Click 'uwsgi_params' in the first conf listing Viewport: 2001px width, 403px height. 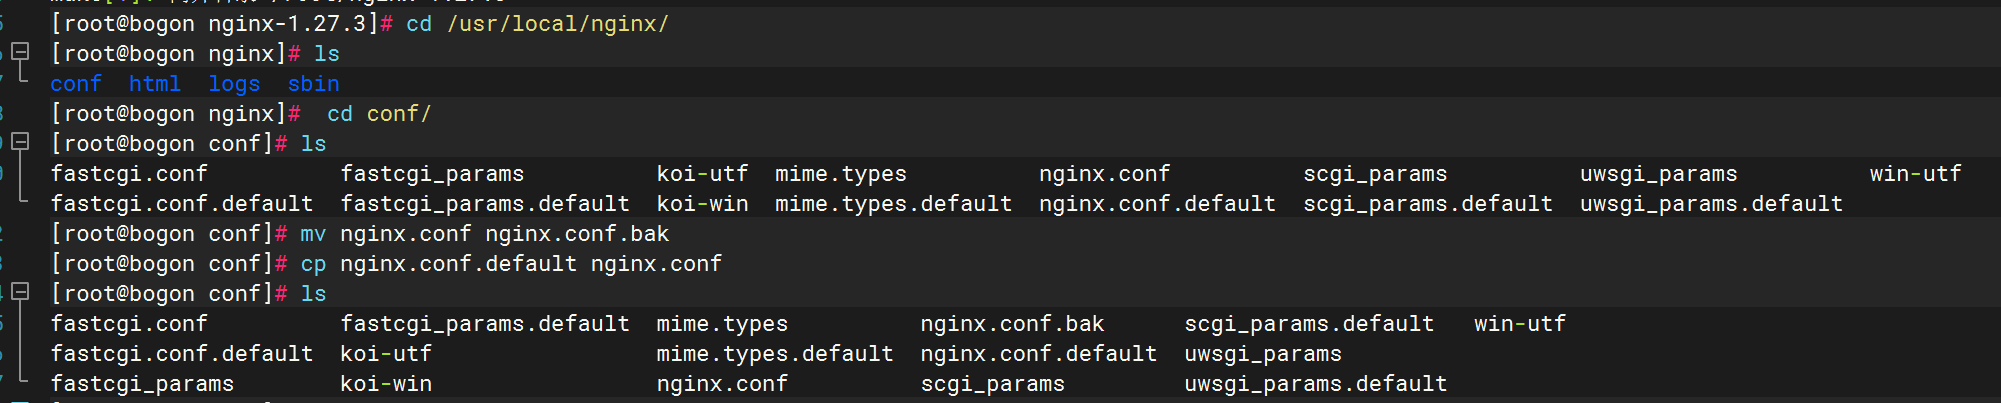[x=1658, y=174]
